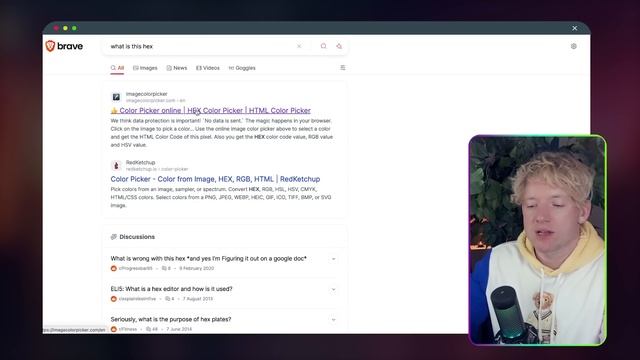Click reddit icon of ELI5 discussion
Screen dimensions: 640x360
click(113, 299)
